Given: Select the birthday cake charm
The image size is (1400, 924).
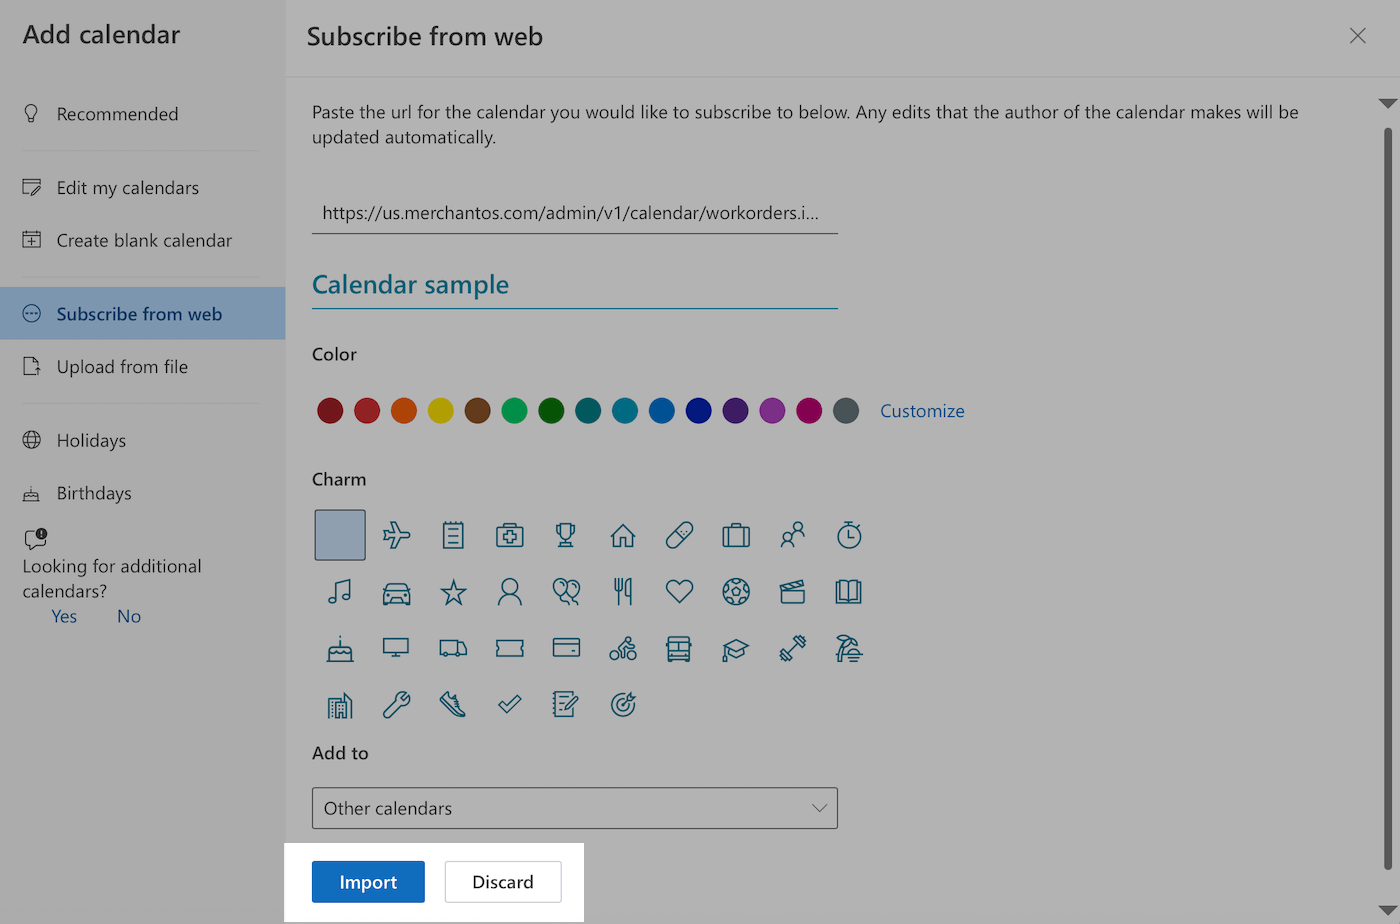Looking at the screenshot, I should coord(339,650).
